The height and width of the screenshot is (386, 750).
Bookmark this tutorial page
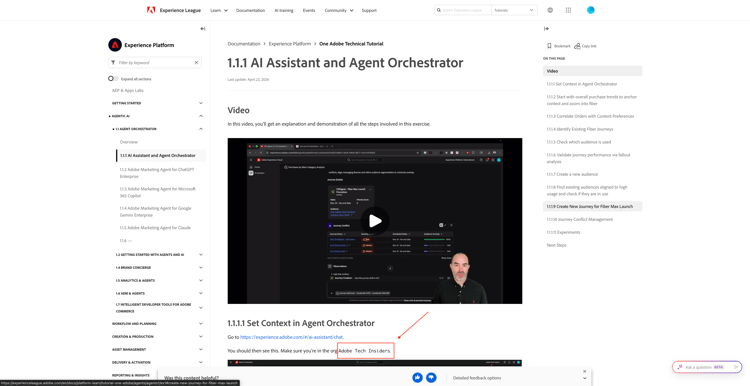coord(559,46)
